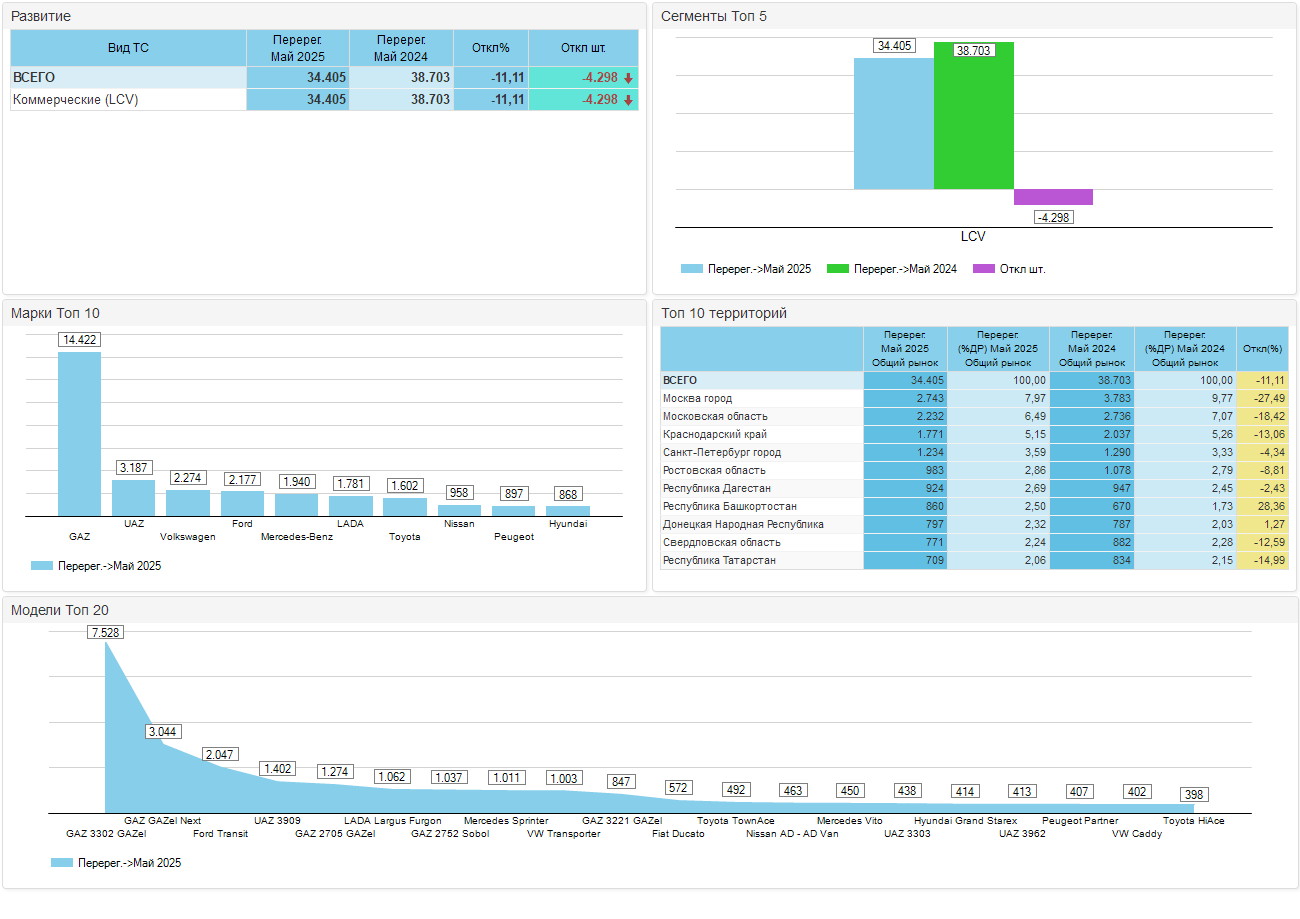Click the green Май 2024 legend swatch

[x=837, y=269]
